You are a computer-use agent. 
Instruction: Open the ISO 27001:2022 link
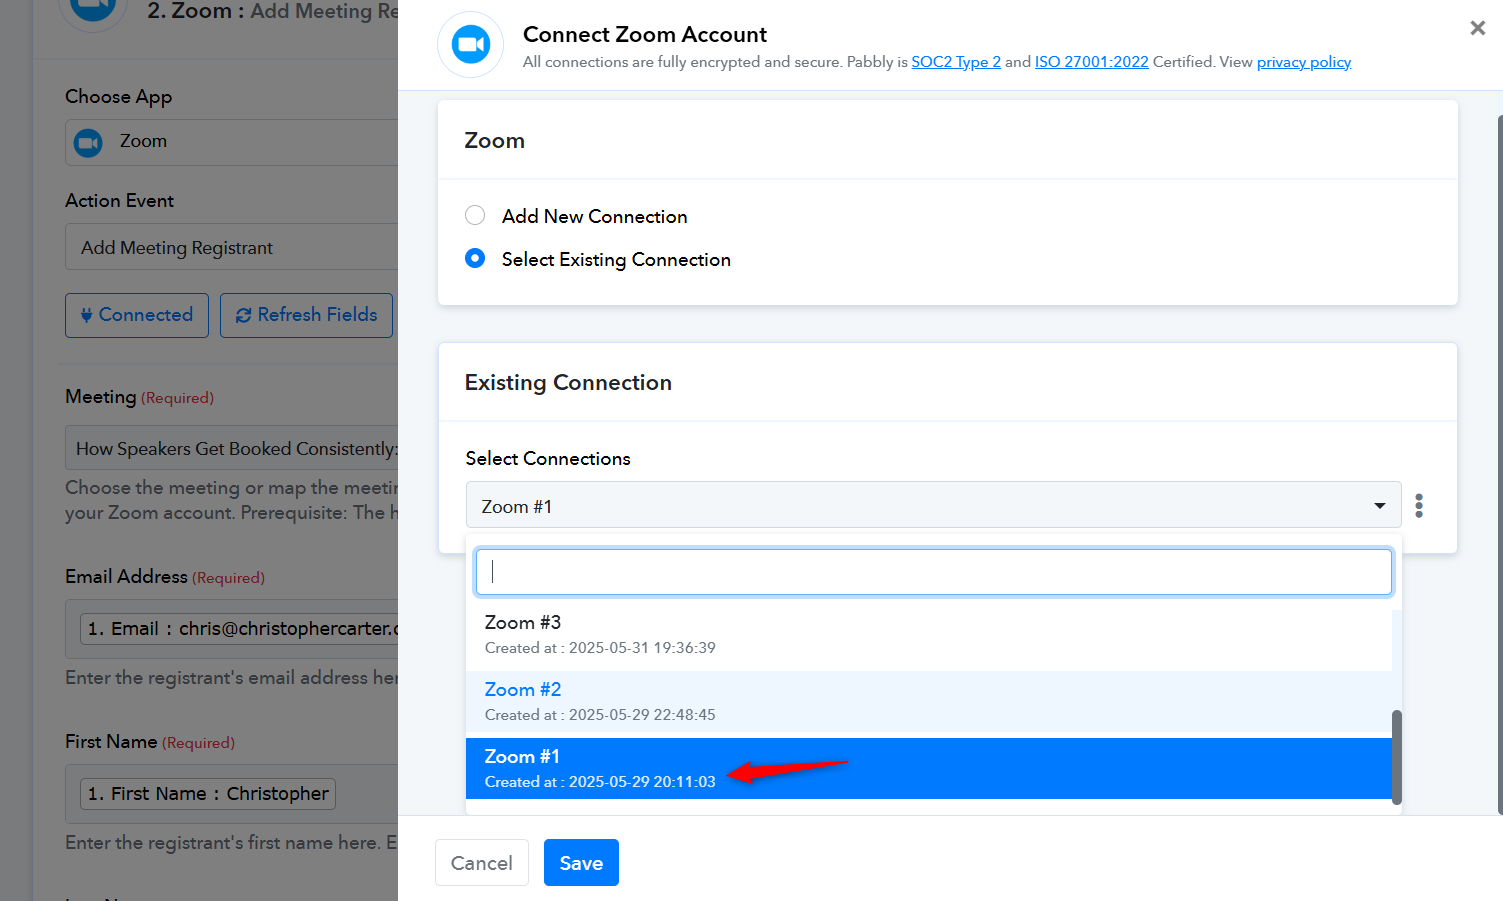1091,62
